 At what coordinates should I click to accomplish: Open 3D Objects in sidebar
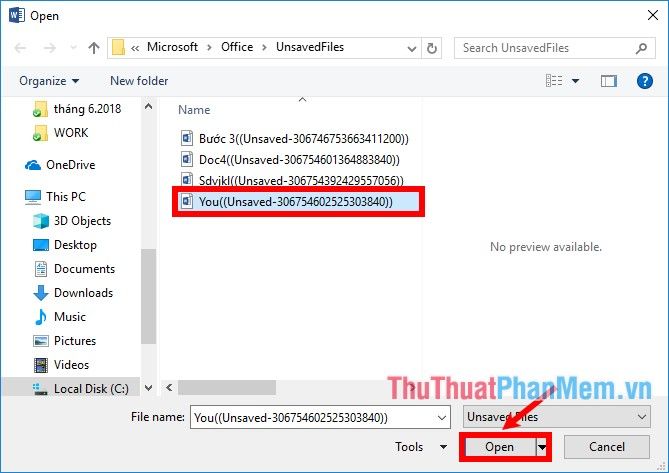72,221
